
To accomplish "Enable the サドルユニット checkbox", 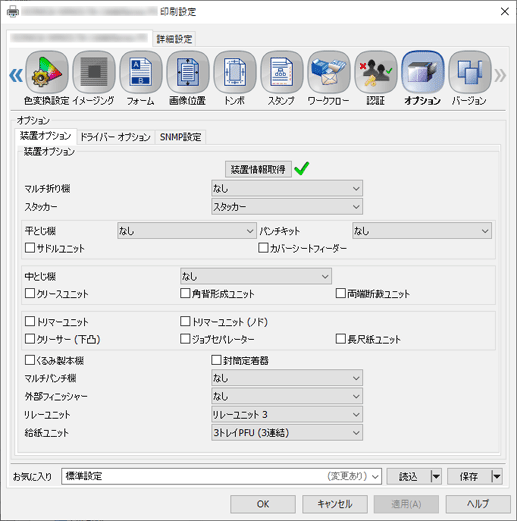I will coord(30,248).
